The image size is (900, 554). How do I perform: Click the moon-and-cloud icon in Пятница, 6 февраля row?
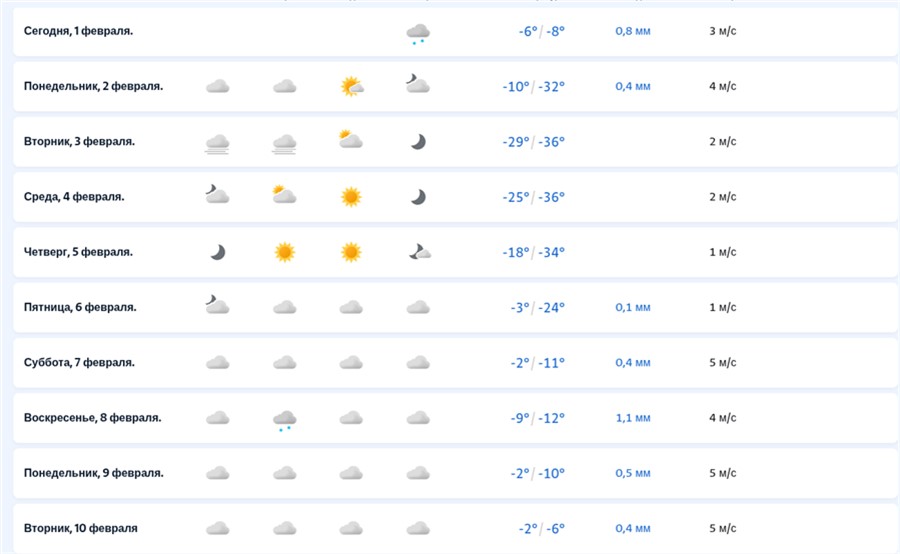coord(217,306)
